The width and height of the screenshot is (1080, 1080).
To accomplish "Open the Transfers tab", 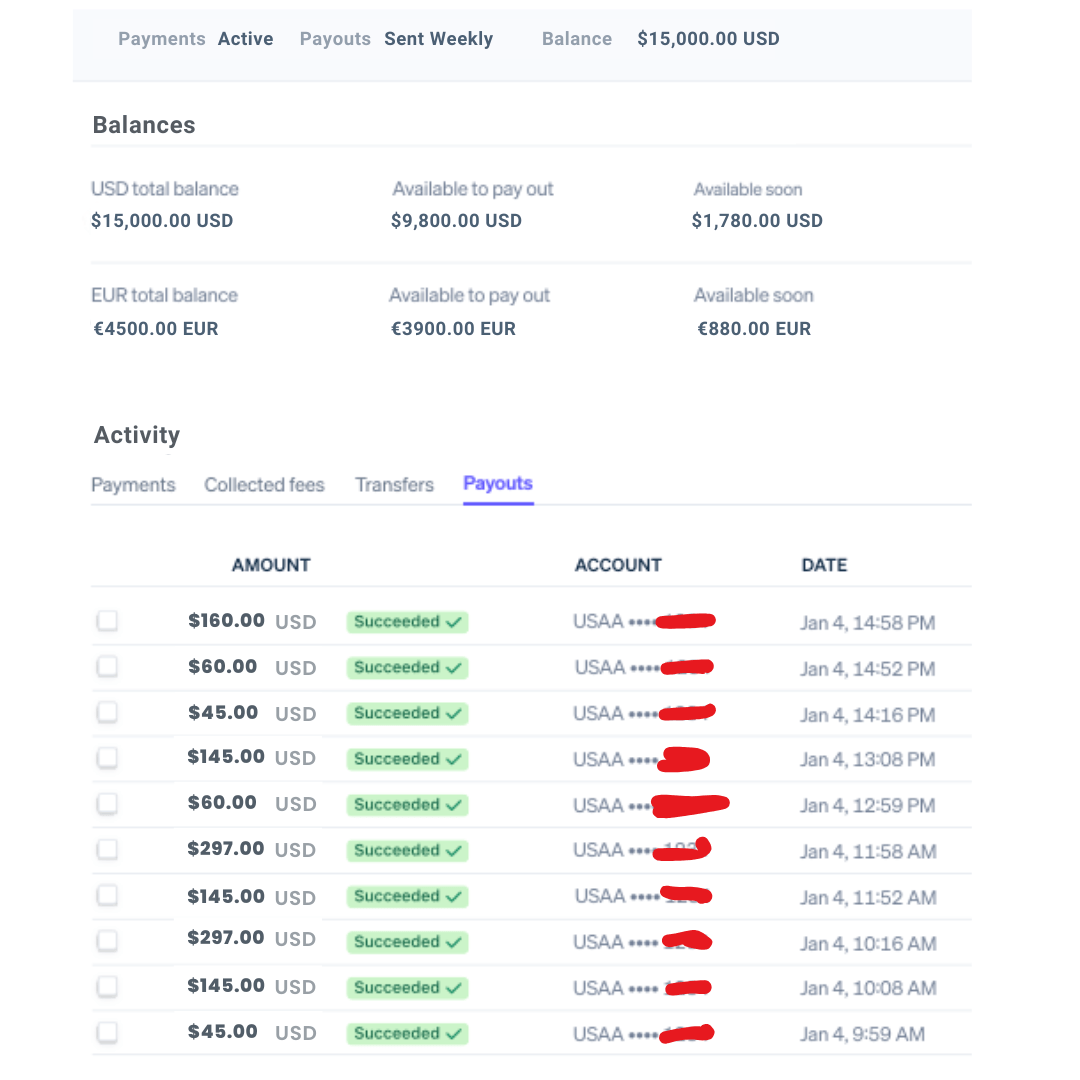I will pos(395,485).
